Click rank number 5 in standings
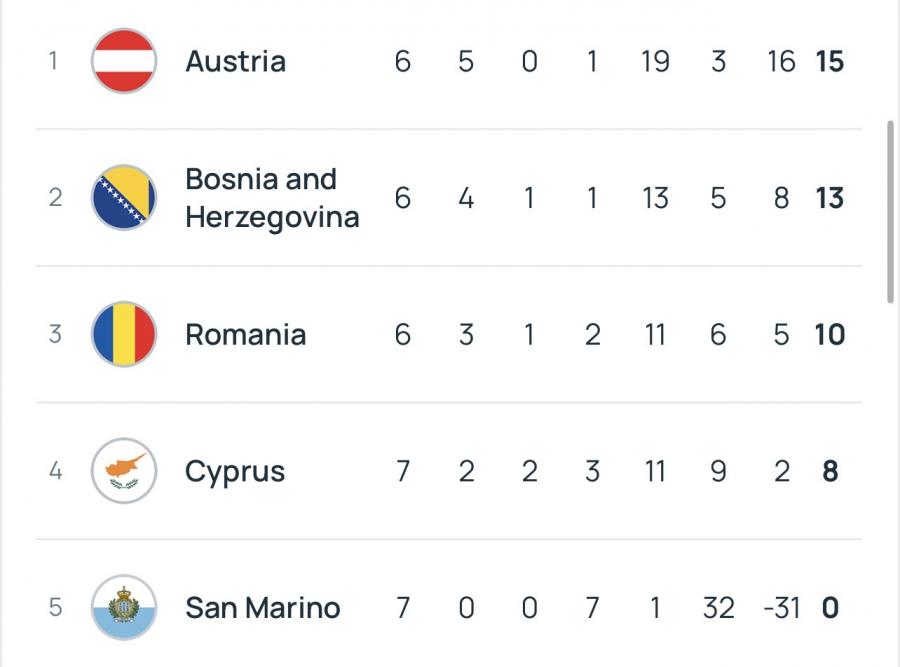 (54, 607)
